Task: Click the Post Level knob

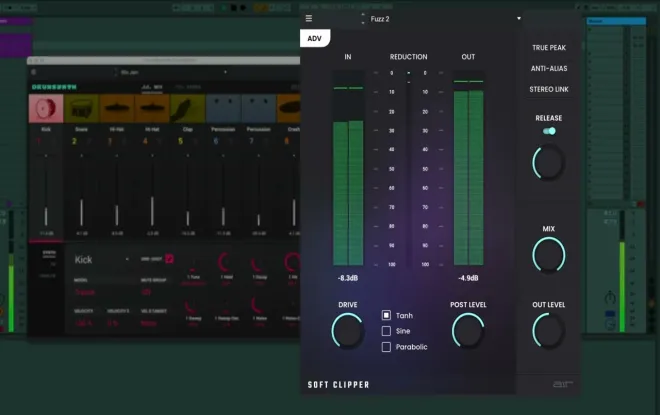Action: (468, 331)
